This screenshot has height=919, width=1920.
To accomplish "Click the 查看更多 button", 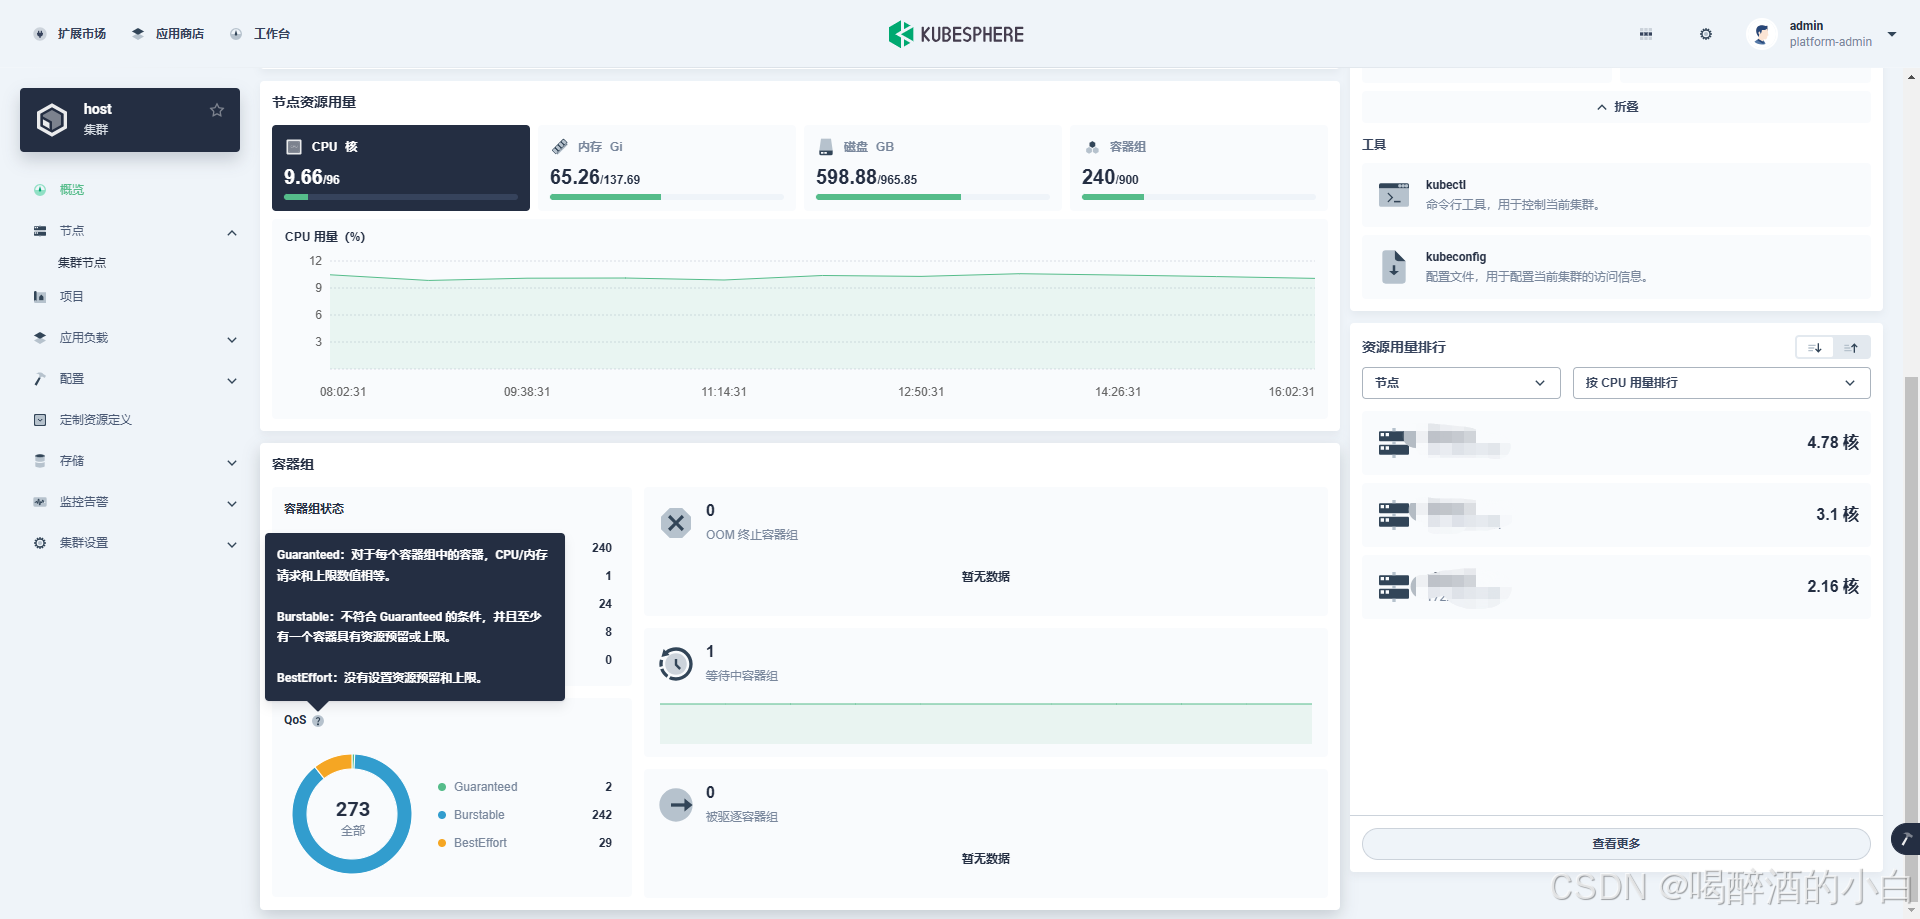I will [x=1615, y=844].
